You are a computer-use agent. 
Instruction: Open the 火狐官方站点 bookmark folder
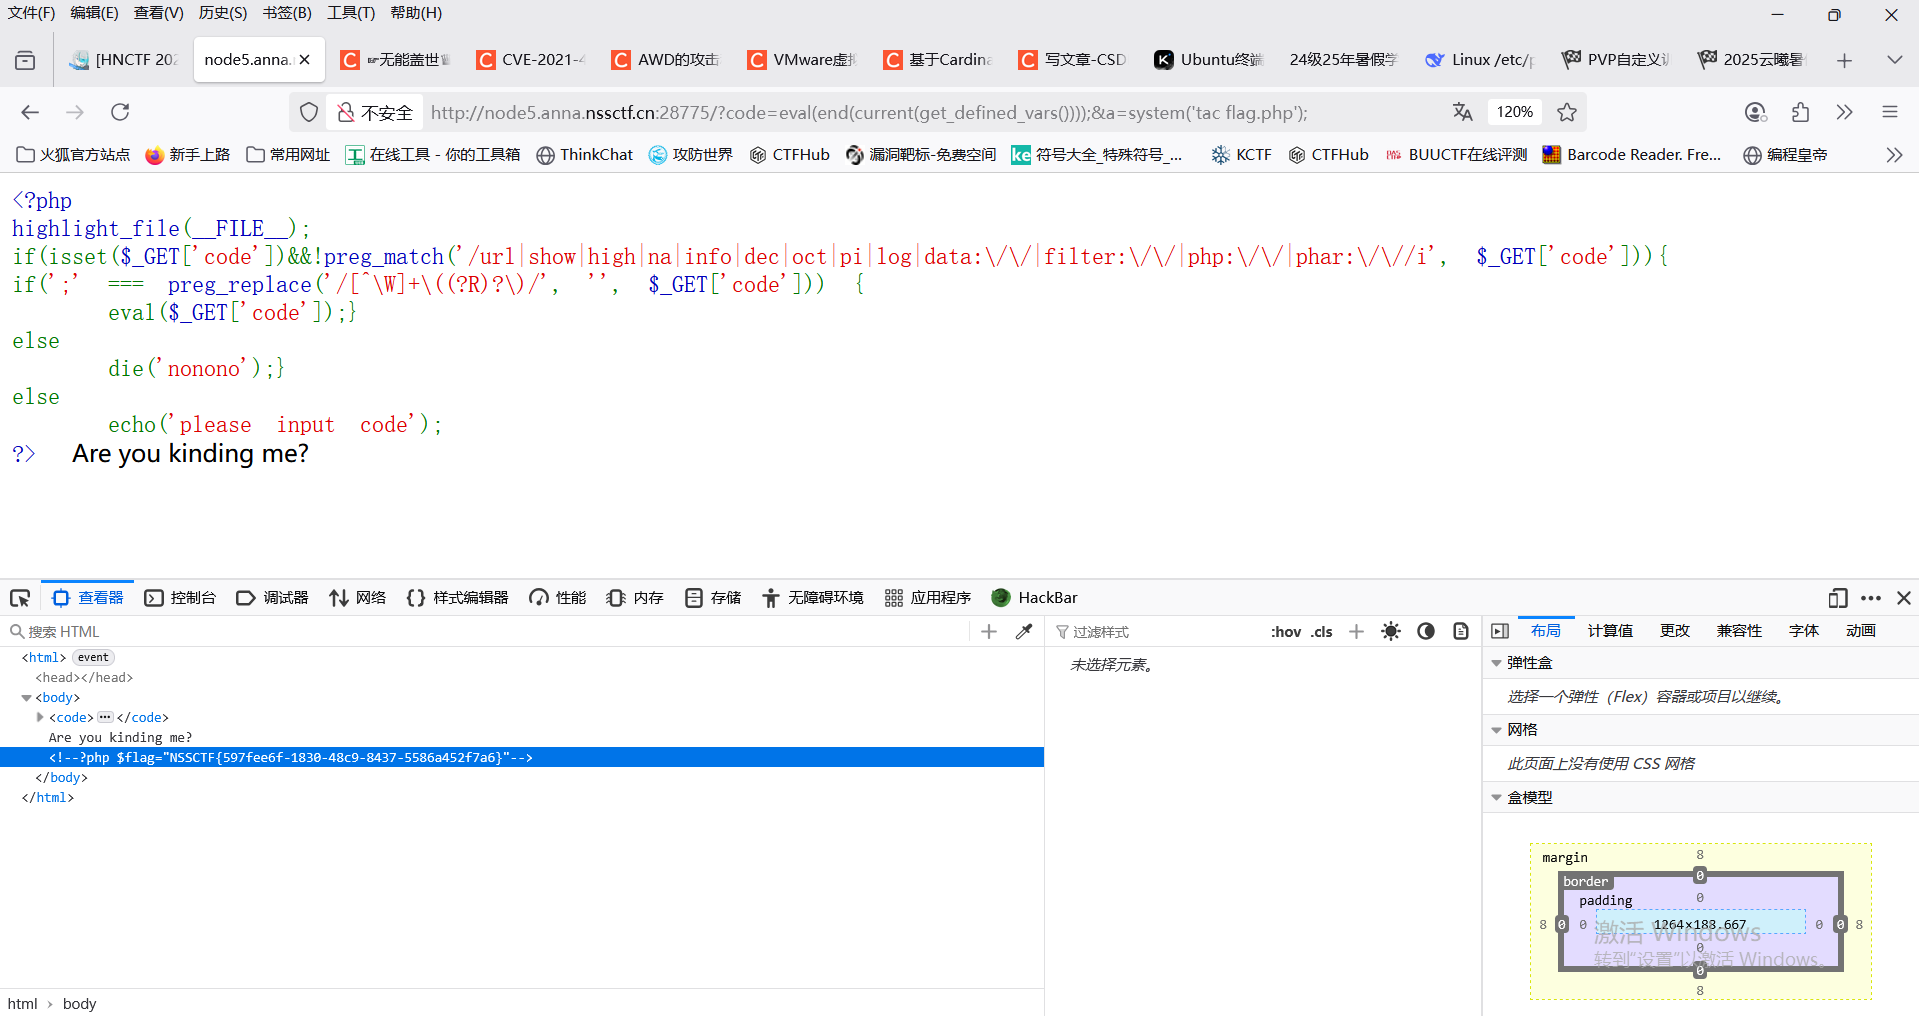pyautogui.click(x=73, y=155)
